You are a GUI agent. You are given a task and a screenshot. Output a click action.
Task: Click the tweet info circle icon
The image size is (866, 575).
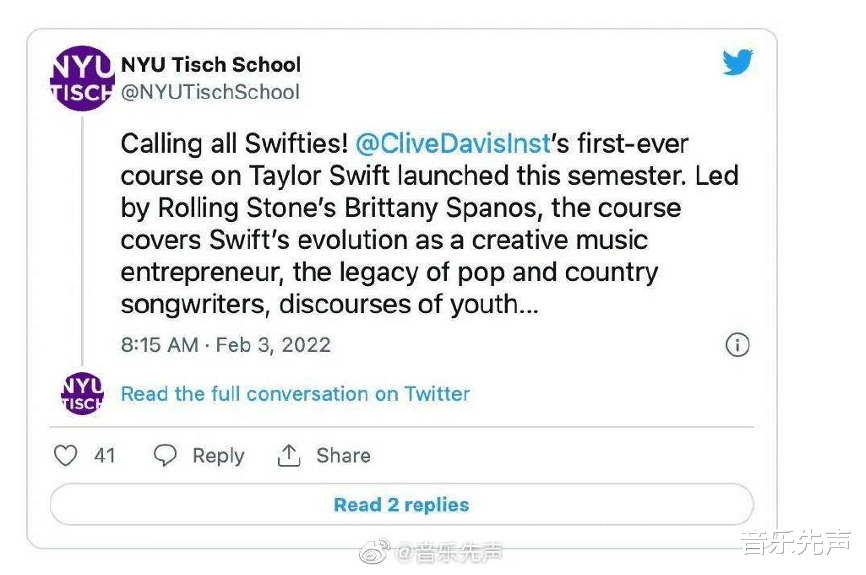[x=737, y=345]
